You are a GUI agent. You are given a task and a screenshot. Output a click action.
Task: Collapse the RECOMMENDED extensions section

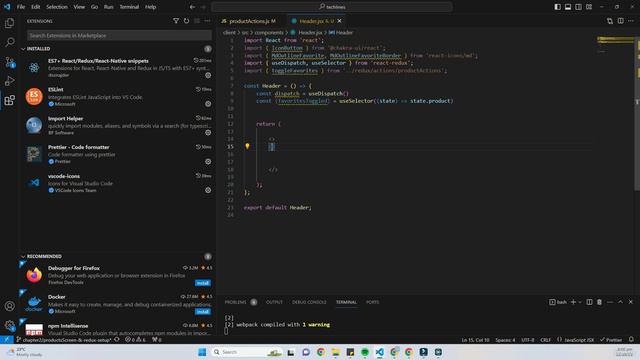click(x=42, y=256)
